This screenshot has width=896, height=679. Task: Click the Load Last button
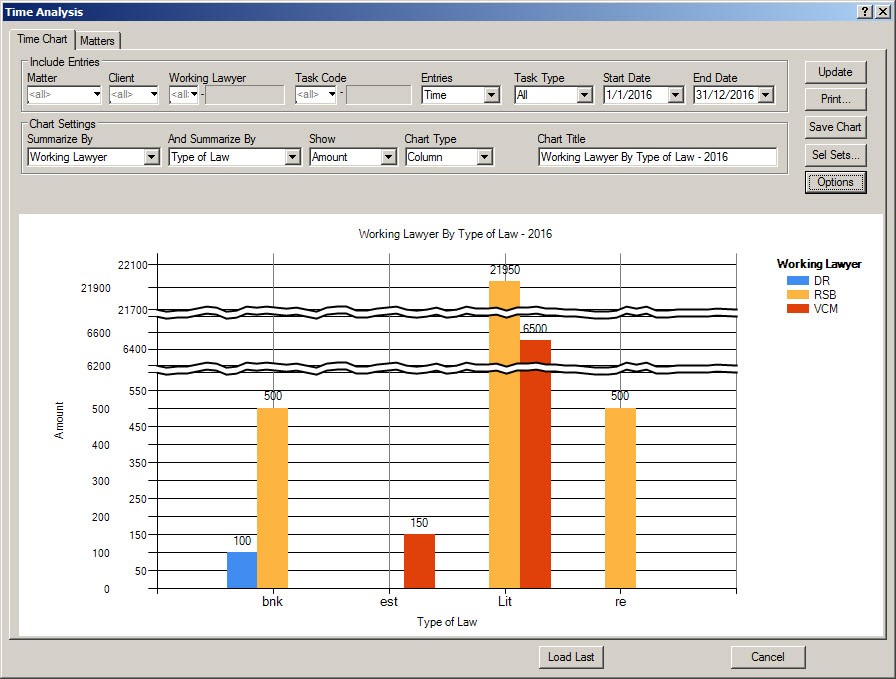click(x=571, y=657)
